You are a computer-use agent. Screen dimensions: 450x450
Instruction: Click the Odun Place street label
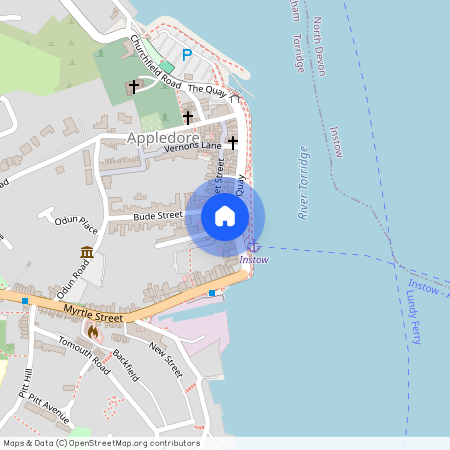tap(77, 225)
